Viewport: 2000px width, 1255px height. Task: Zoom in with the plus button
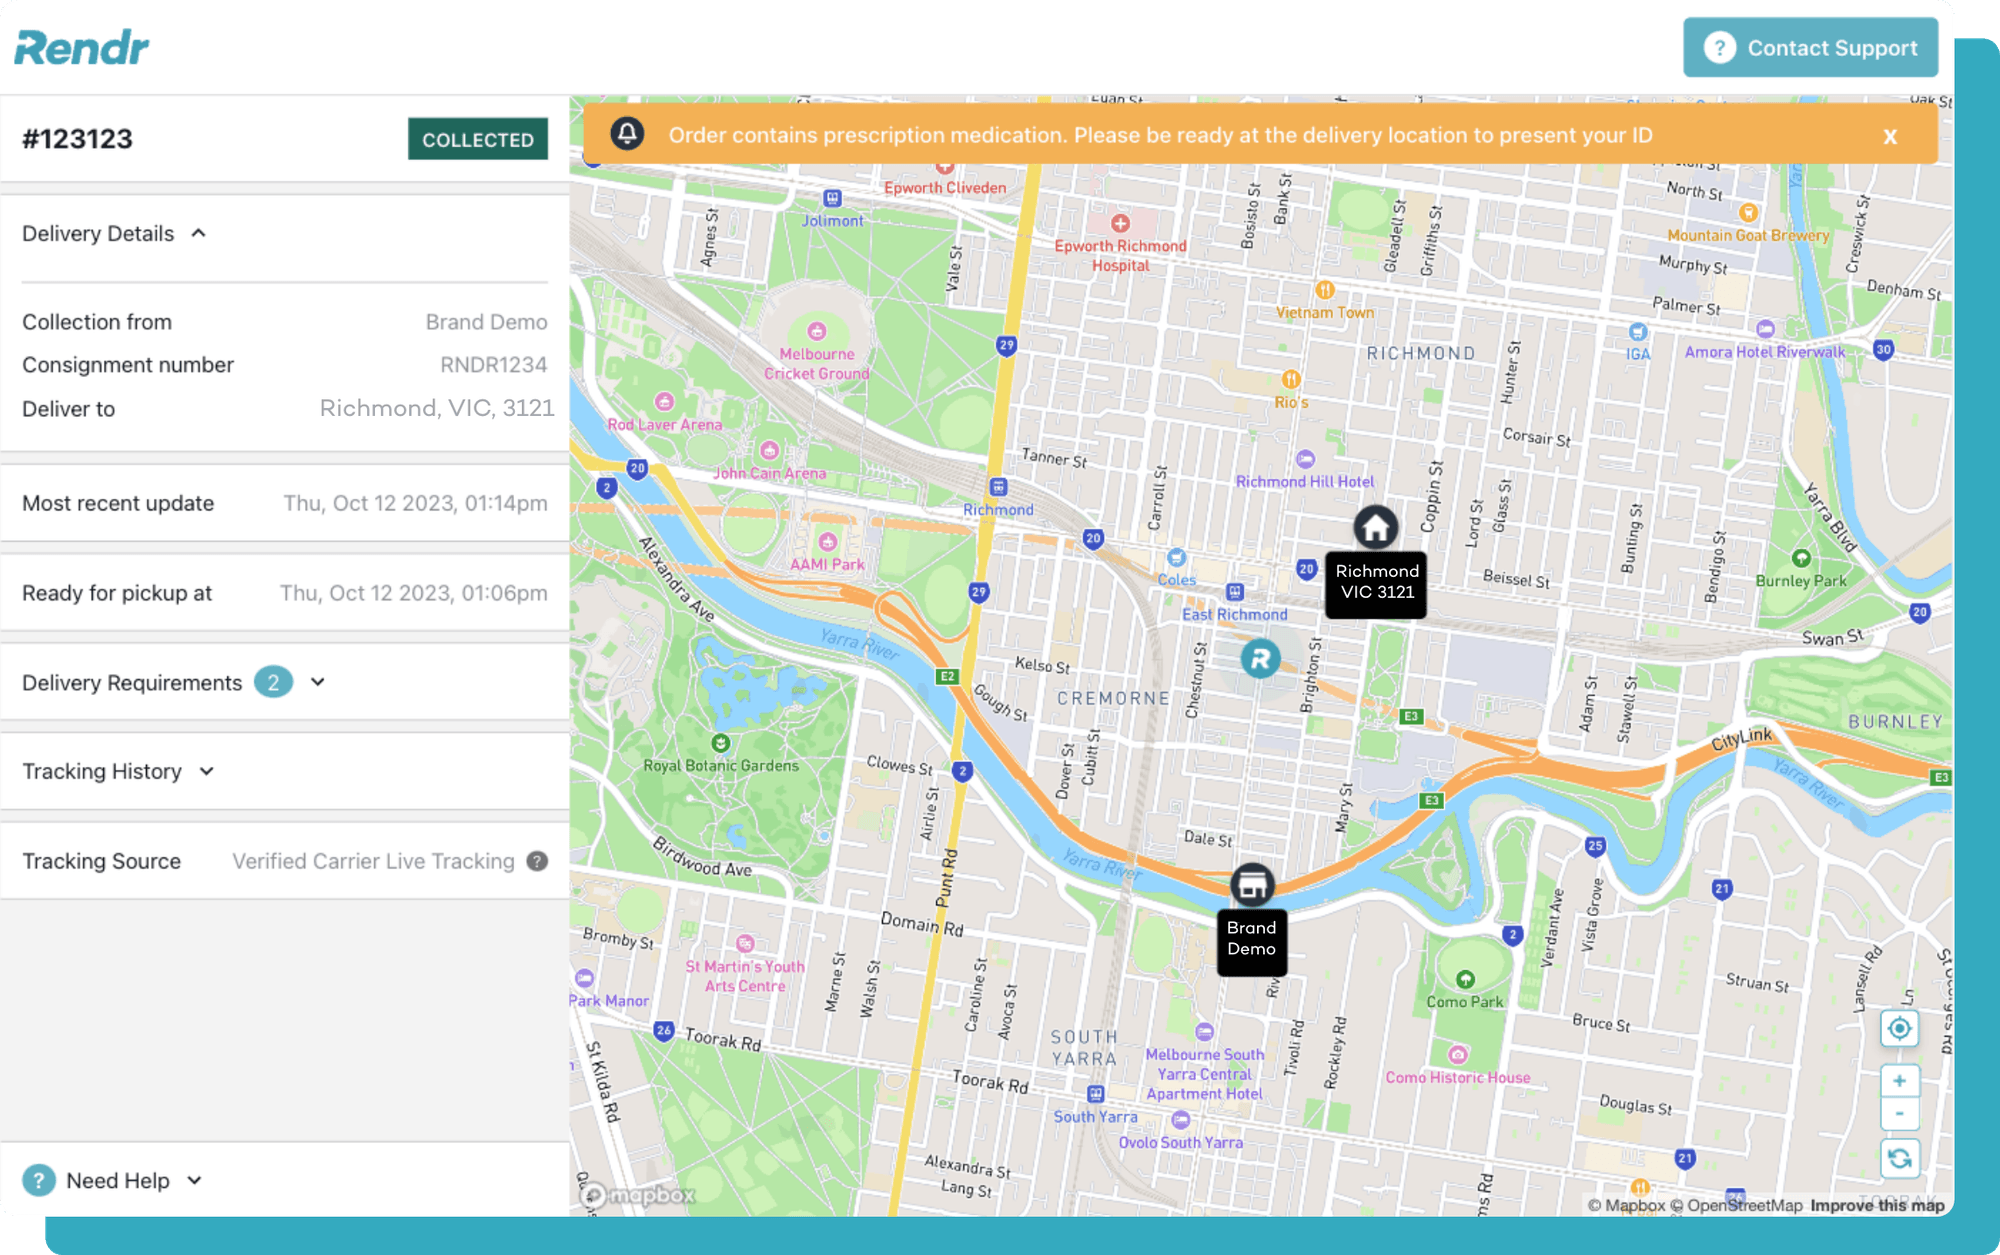1898,1081
